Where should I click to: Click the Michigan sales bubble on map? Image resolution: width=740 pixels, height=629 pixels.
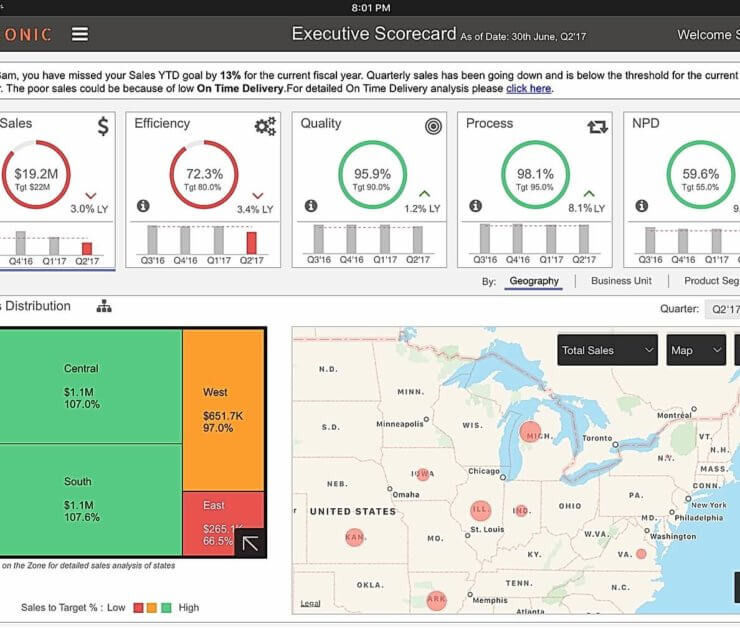click(530, 431)
